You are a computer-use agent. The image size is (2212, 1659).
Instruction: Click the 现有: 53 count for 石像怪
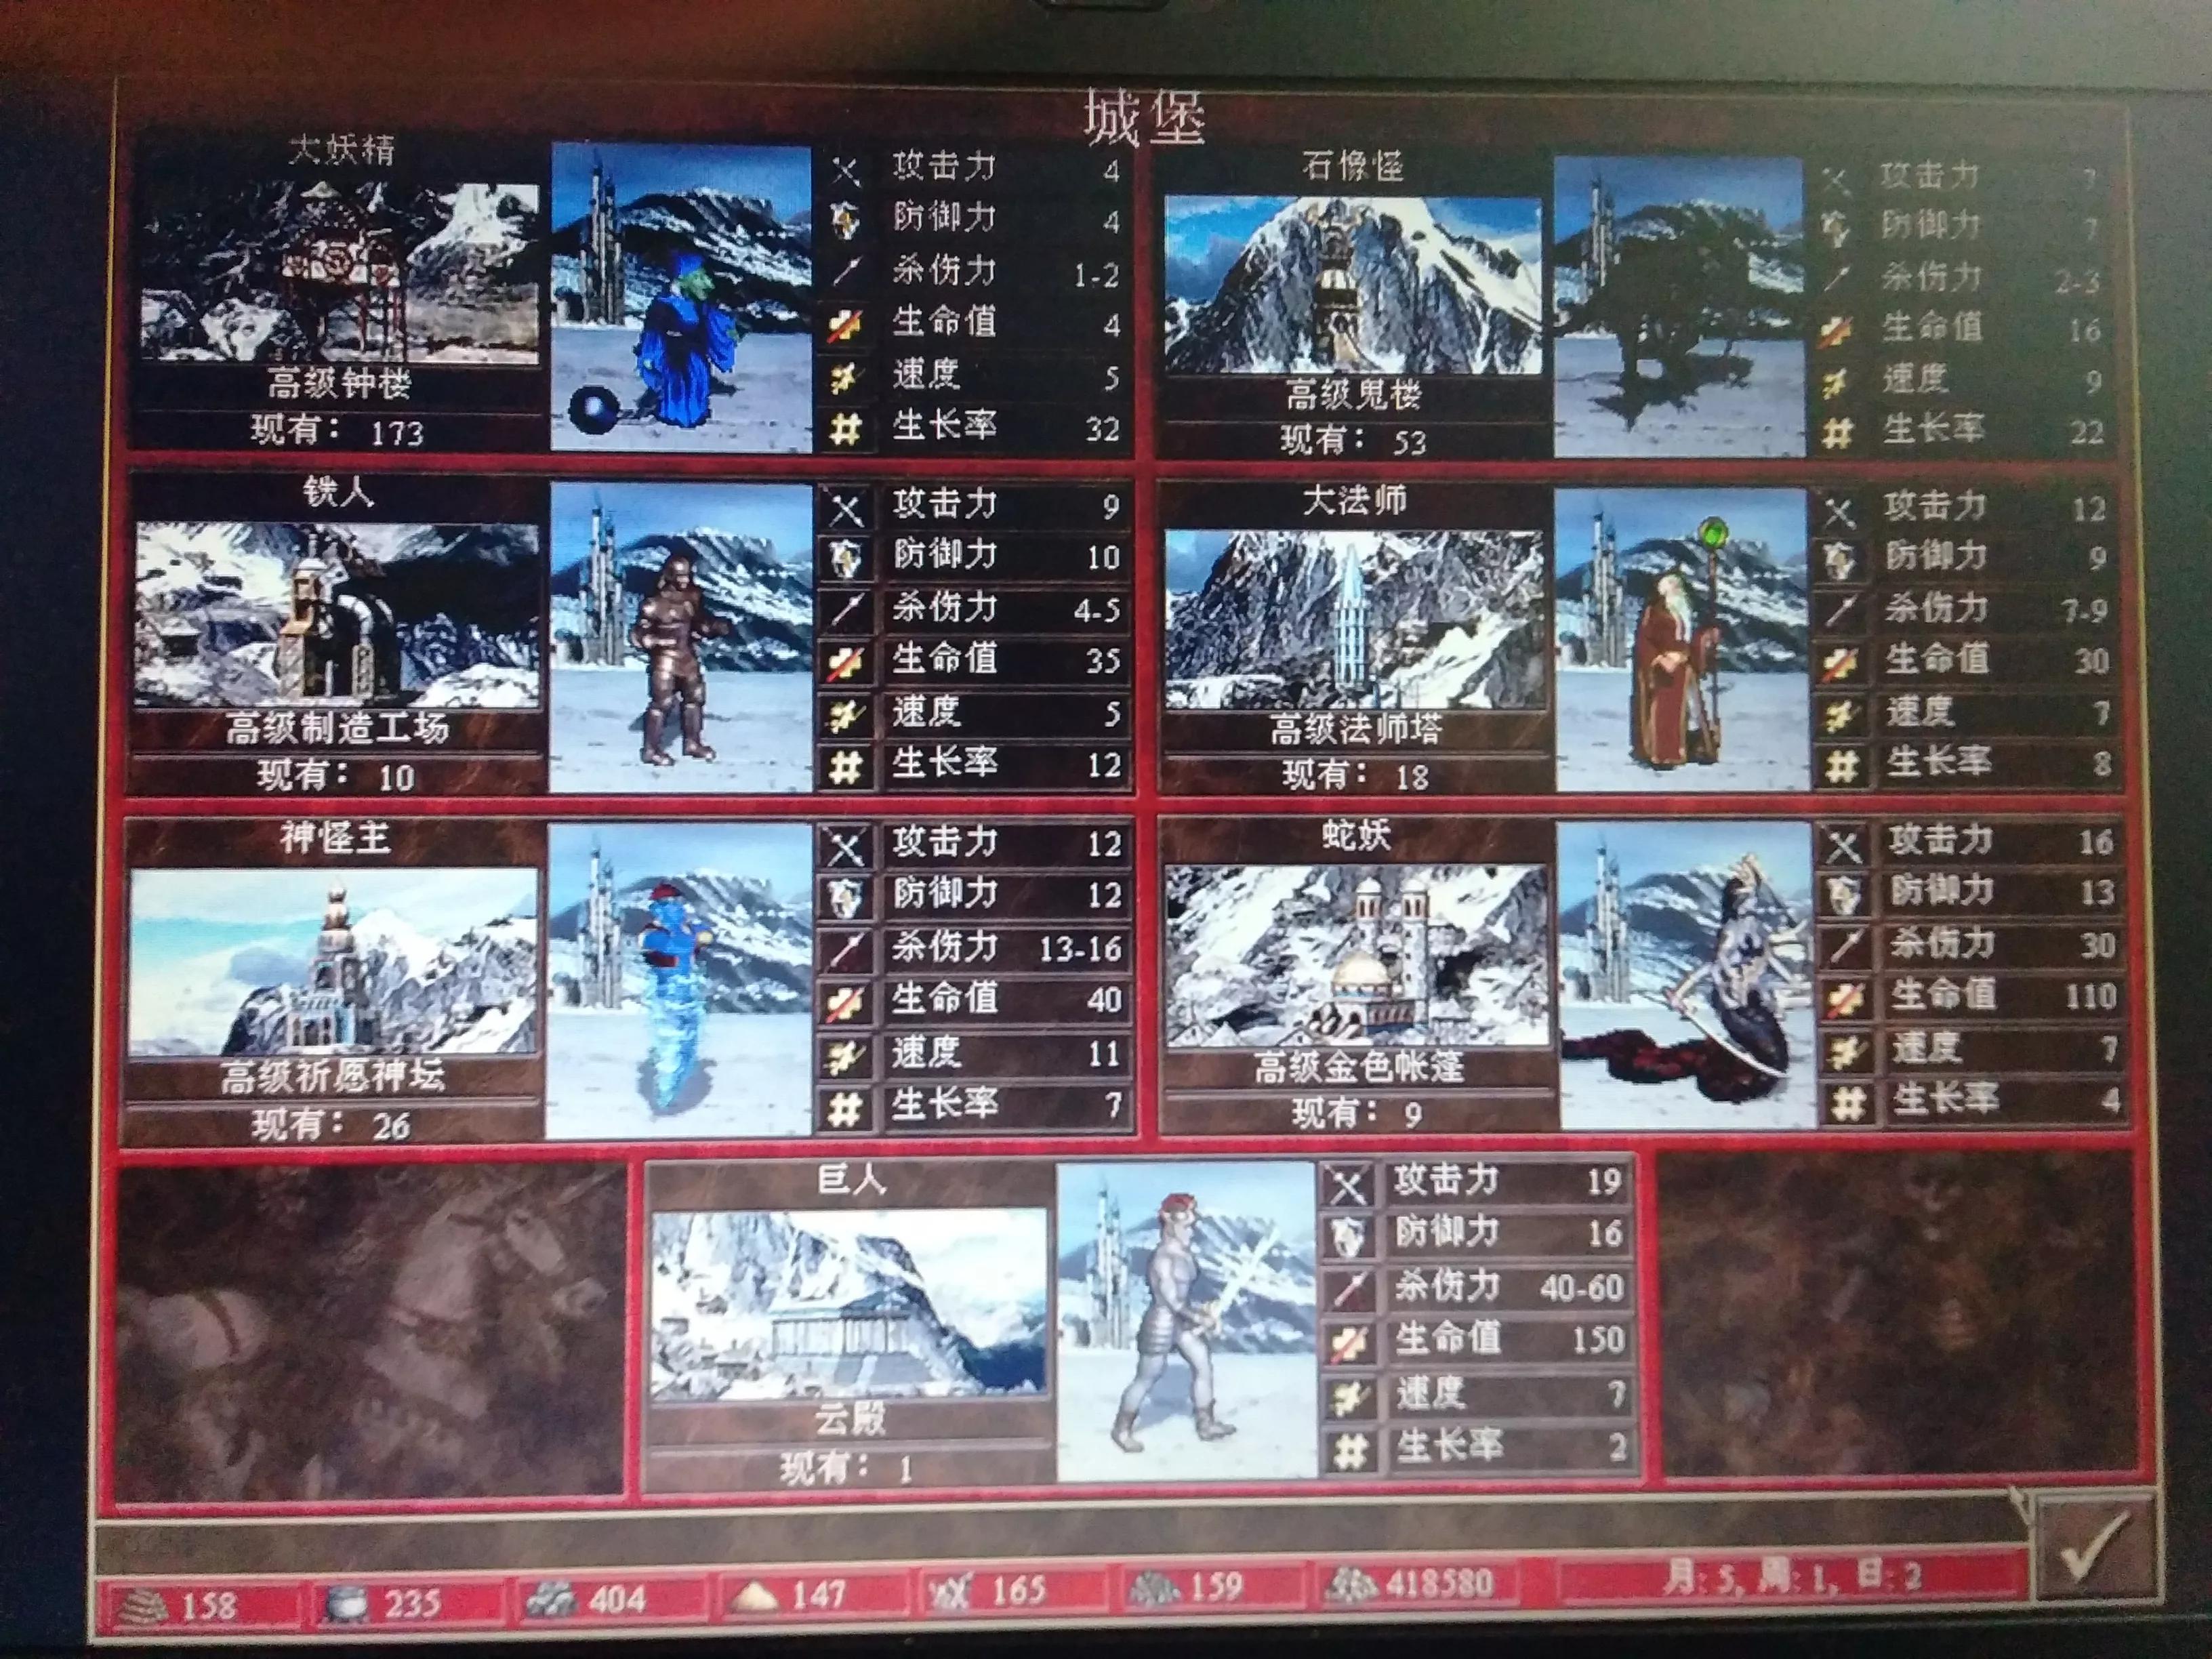(x=1353, y=441)
